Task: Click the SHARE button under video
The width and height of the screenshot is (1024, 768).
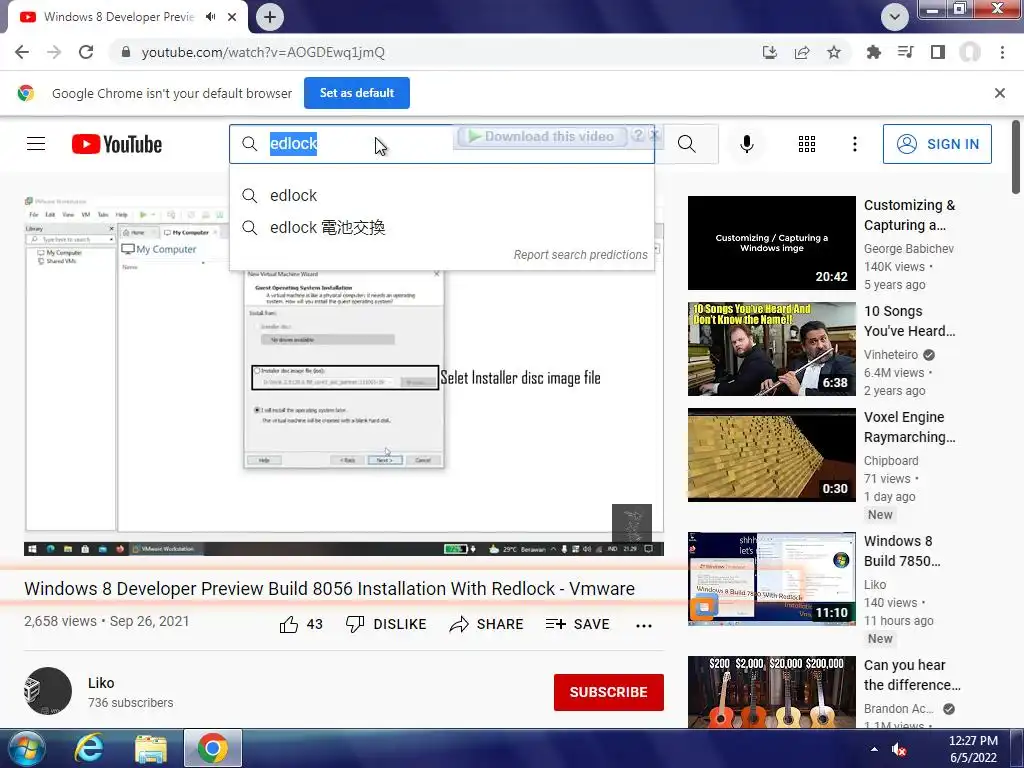Action: point(487,624)
